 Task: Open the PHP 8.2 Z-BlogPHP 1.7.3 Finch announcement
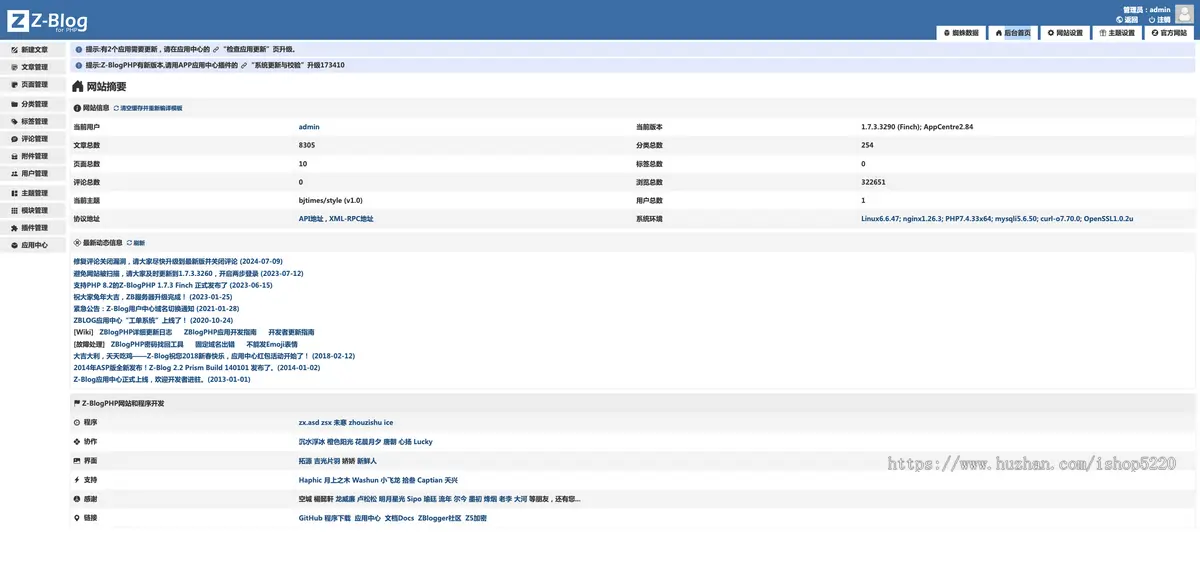pos(173,285)
